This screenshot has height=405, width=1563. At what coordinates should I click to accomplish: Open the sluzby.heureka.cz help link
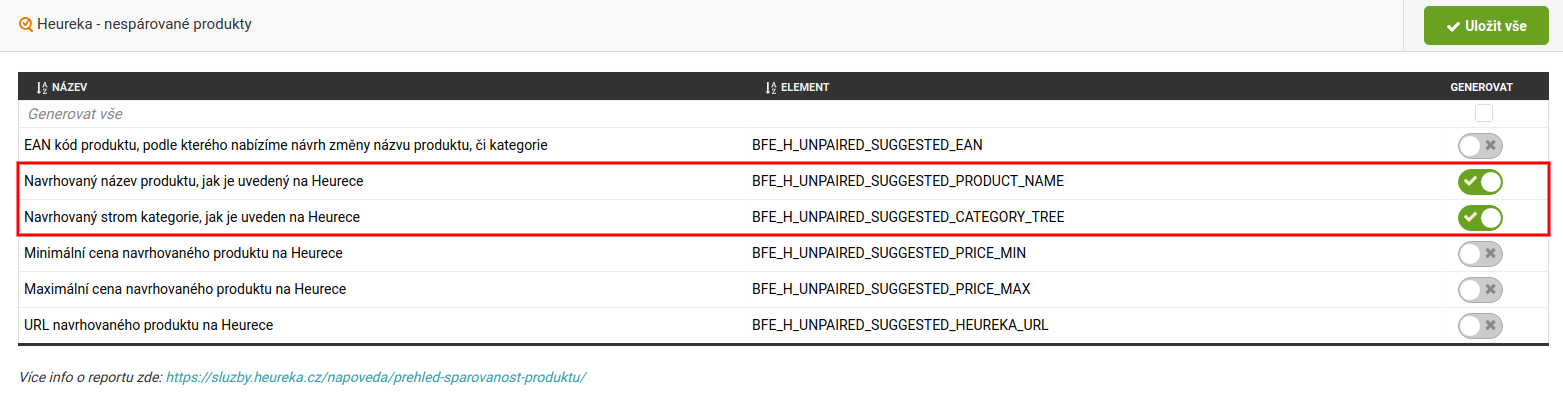[375, 377]
